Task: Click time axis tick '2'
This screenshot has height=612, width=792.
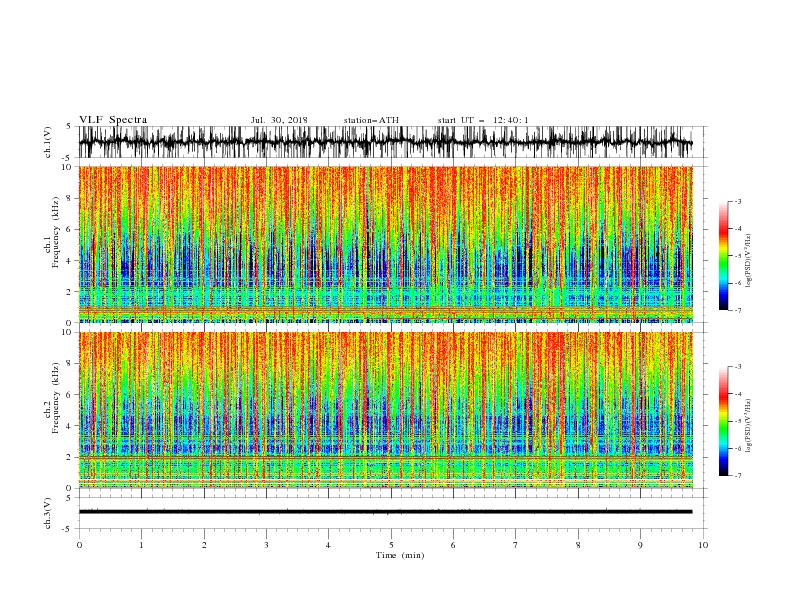Action: pos(204,545)
